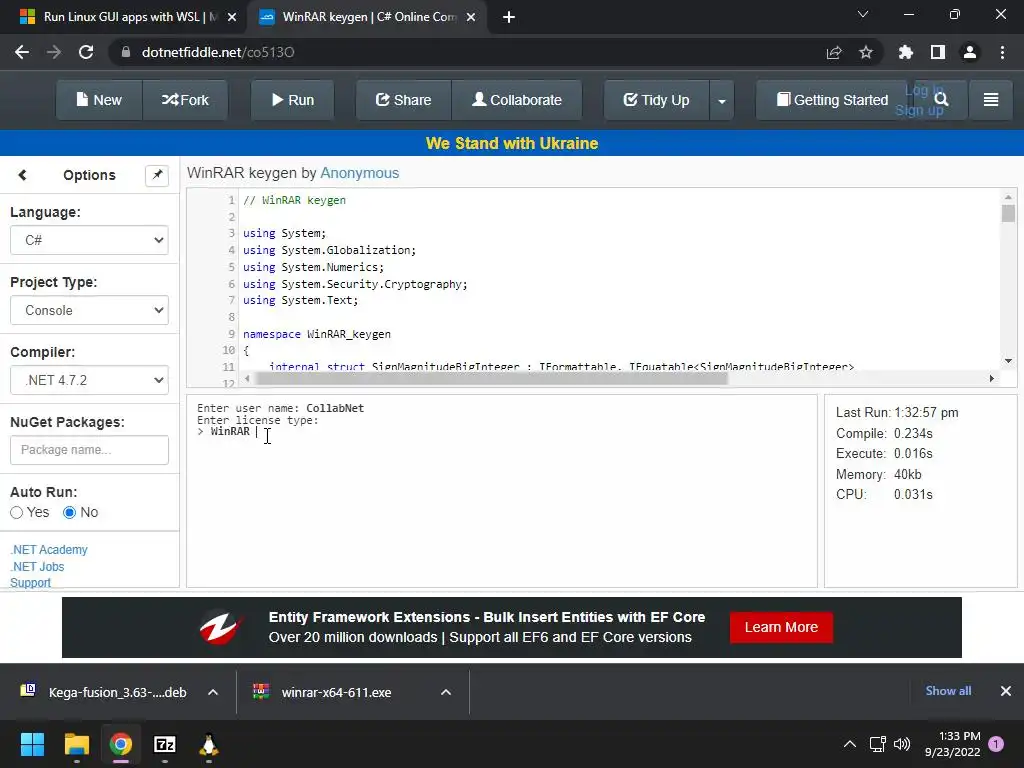Fork this fiddle
The image size is (1024, 768).
point(185,100)
